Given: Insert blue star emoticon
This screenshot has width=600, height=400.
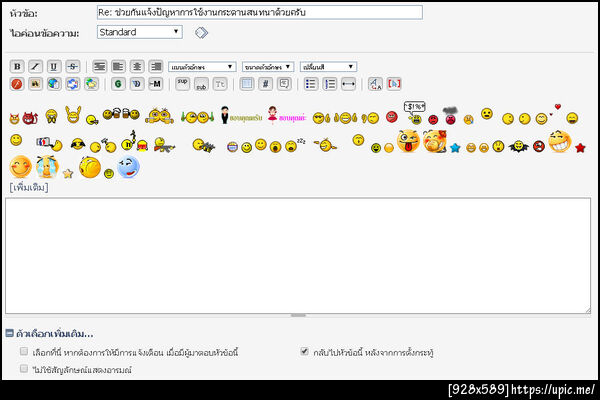Looking at the screenshot, I should point(455,148).
